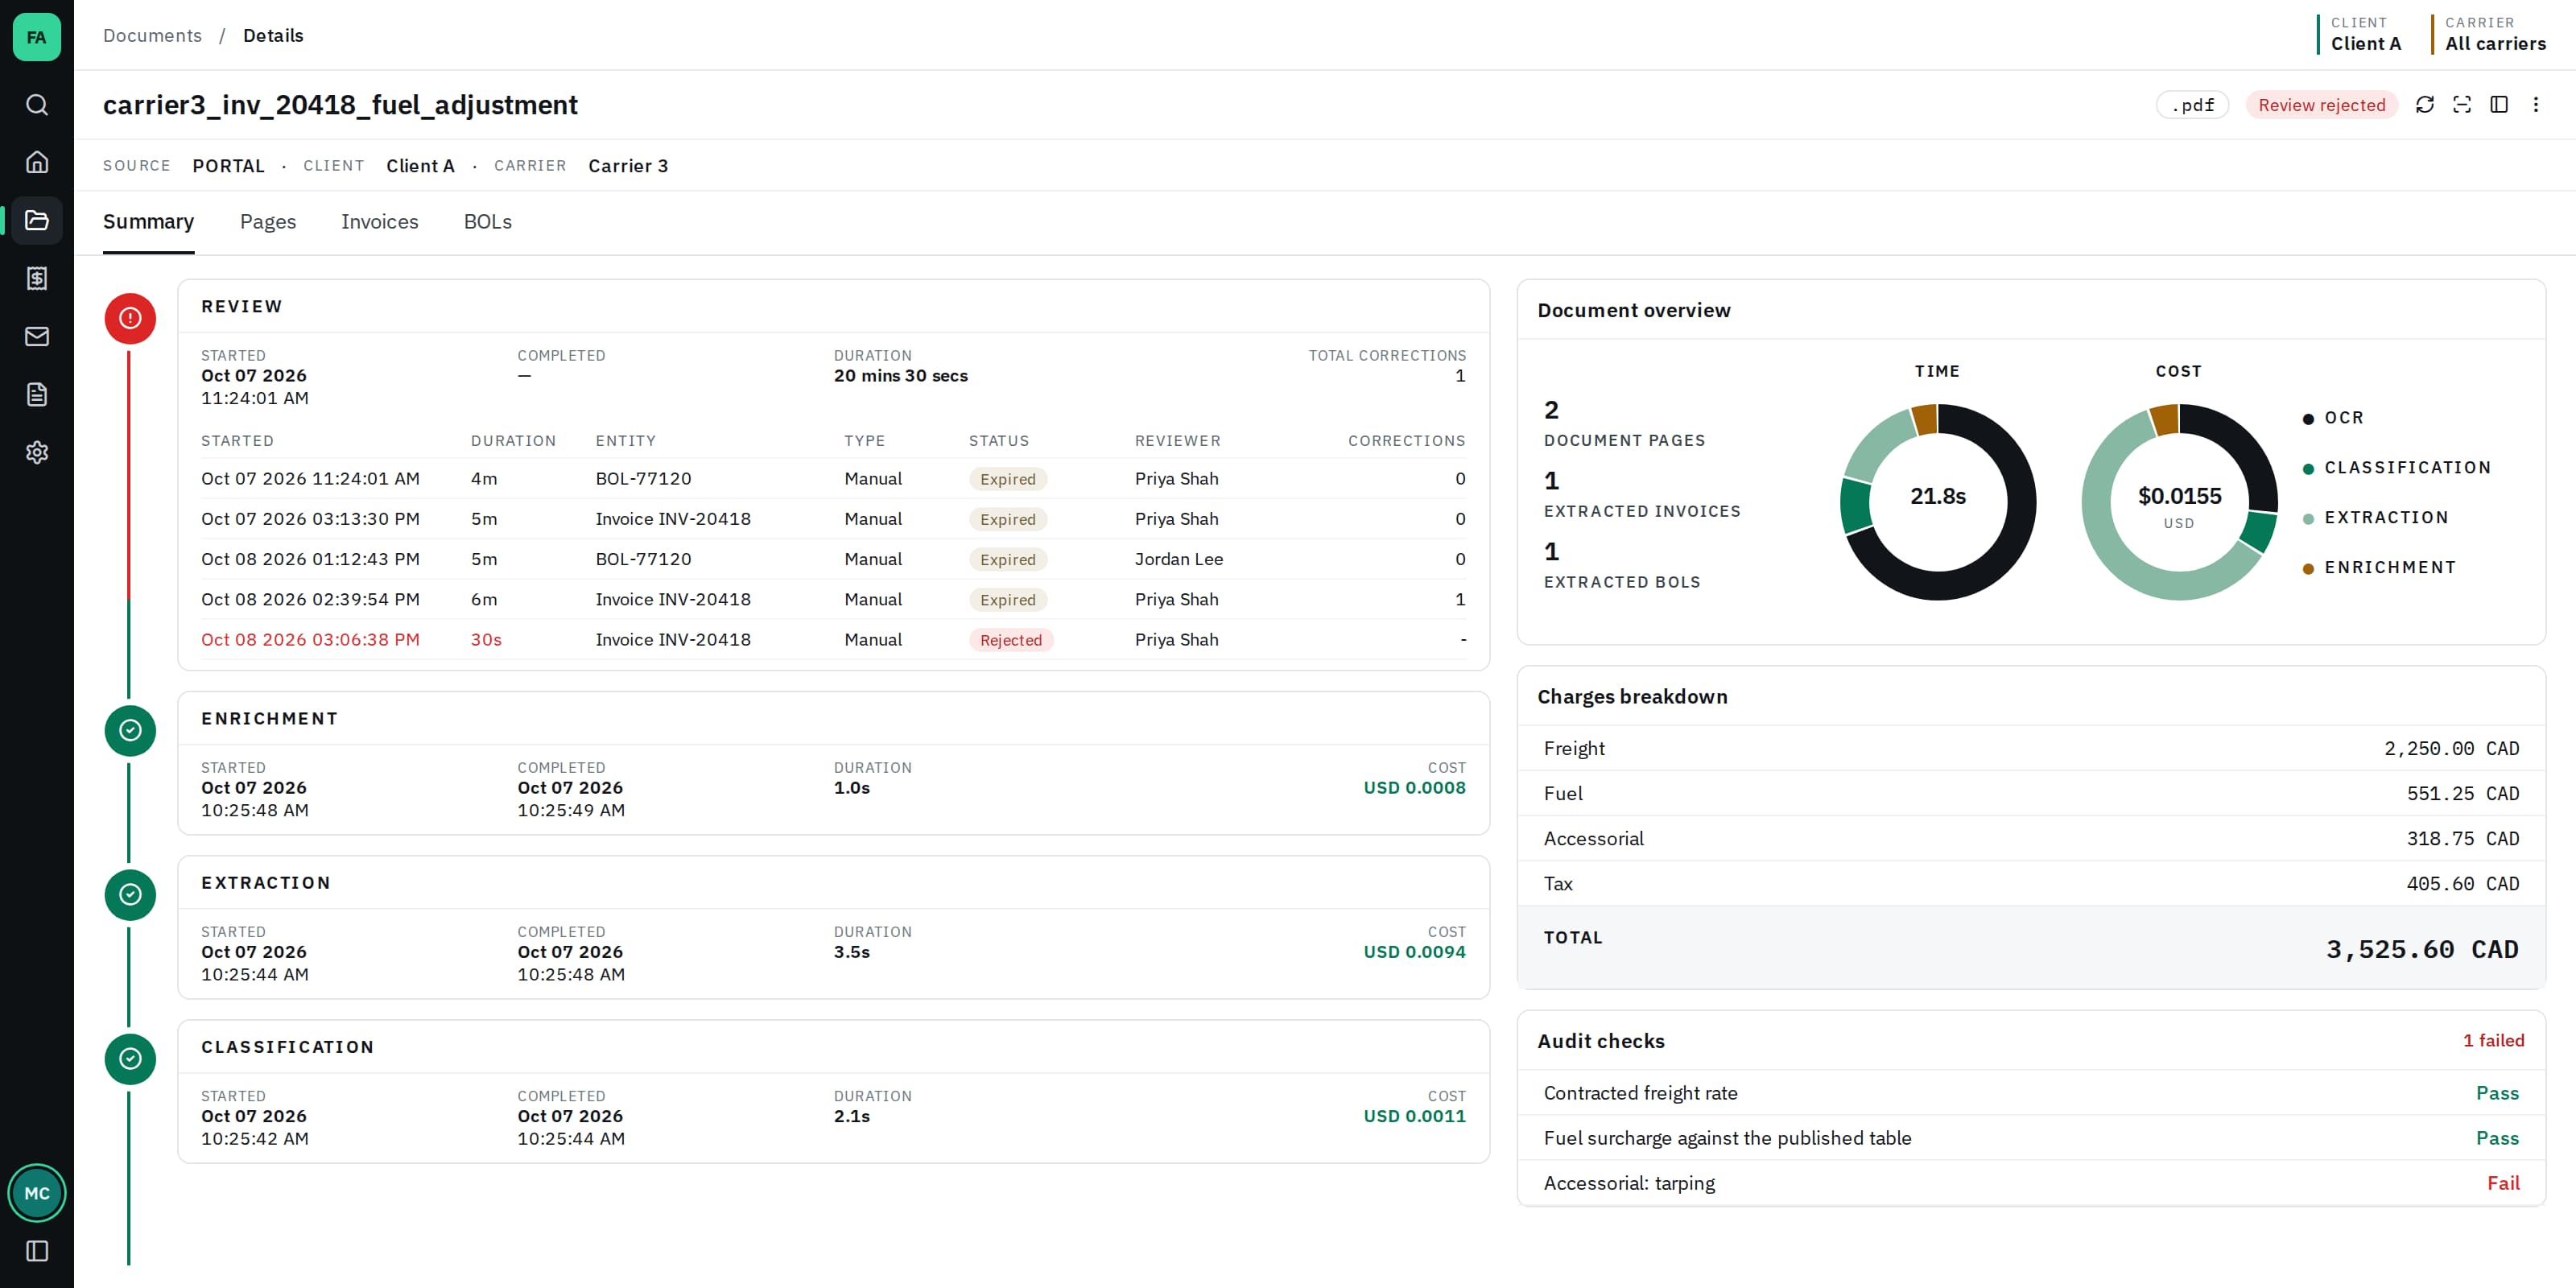The height and width of the screenshot is (1288, 2576).
Task: Open the more options kebab menu
Action: [x=2535, y=104]
